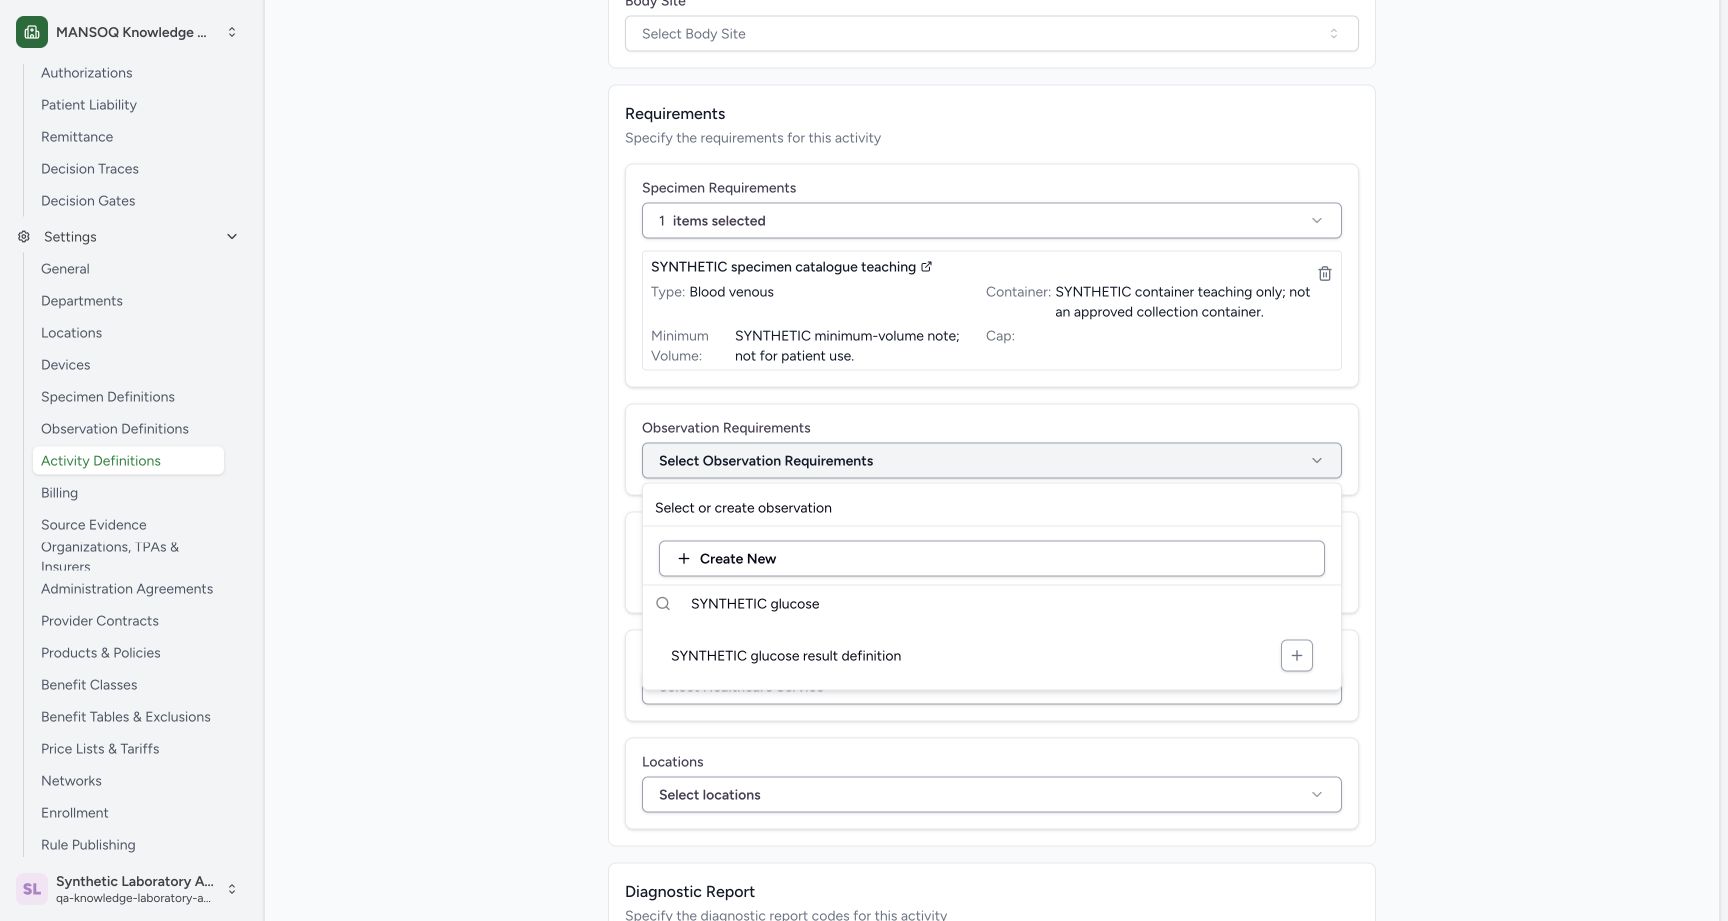The image size is (1728, 921).
Task: Open Specimen Definitions in the sidebar
Action: pos(108,397)
